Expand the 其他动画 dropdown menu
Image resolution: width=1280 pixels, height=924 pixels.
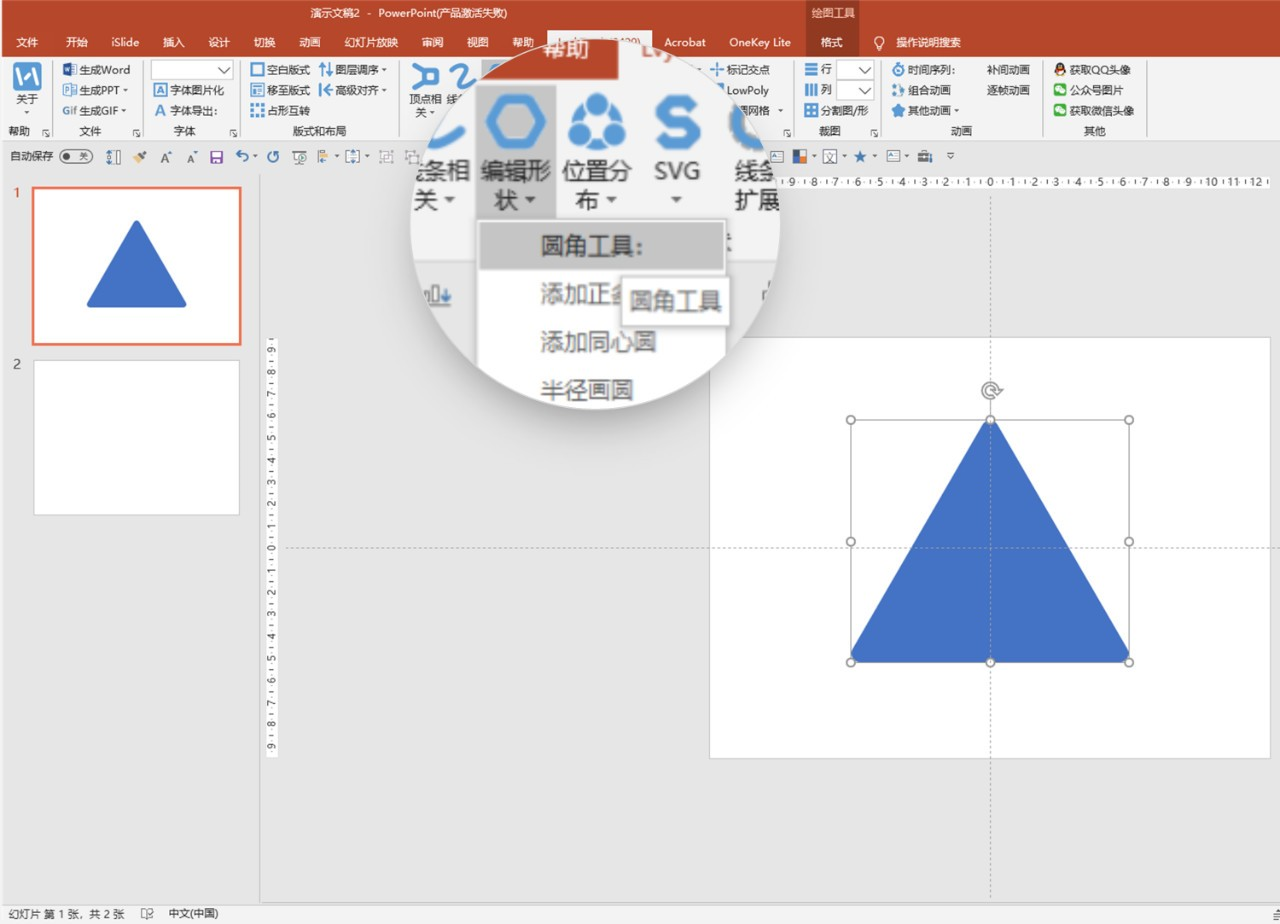(956, 110)
